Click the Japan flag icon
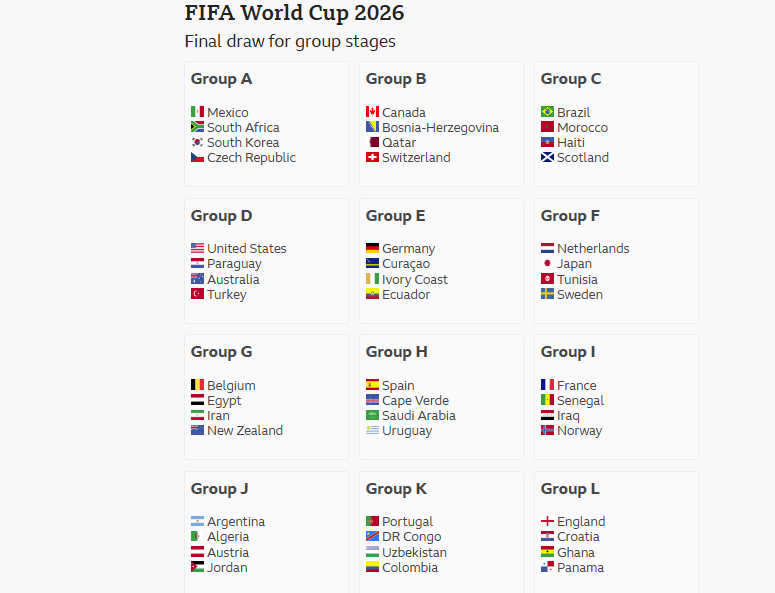This screenshot has height=593, width=775. click(547, 264)
